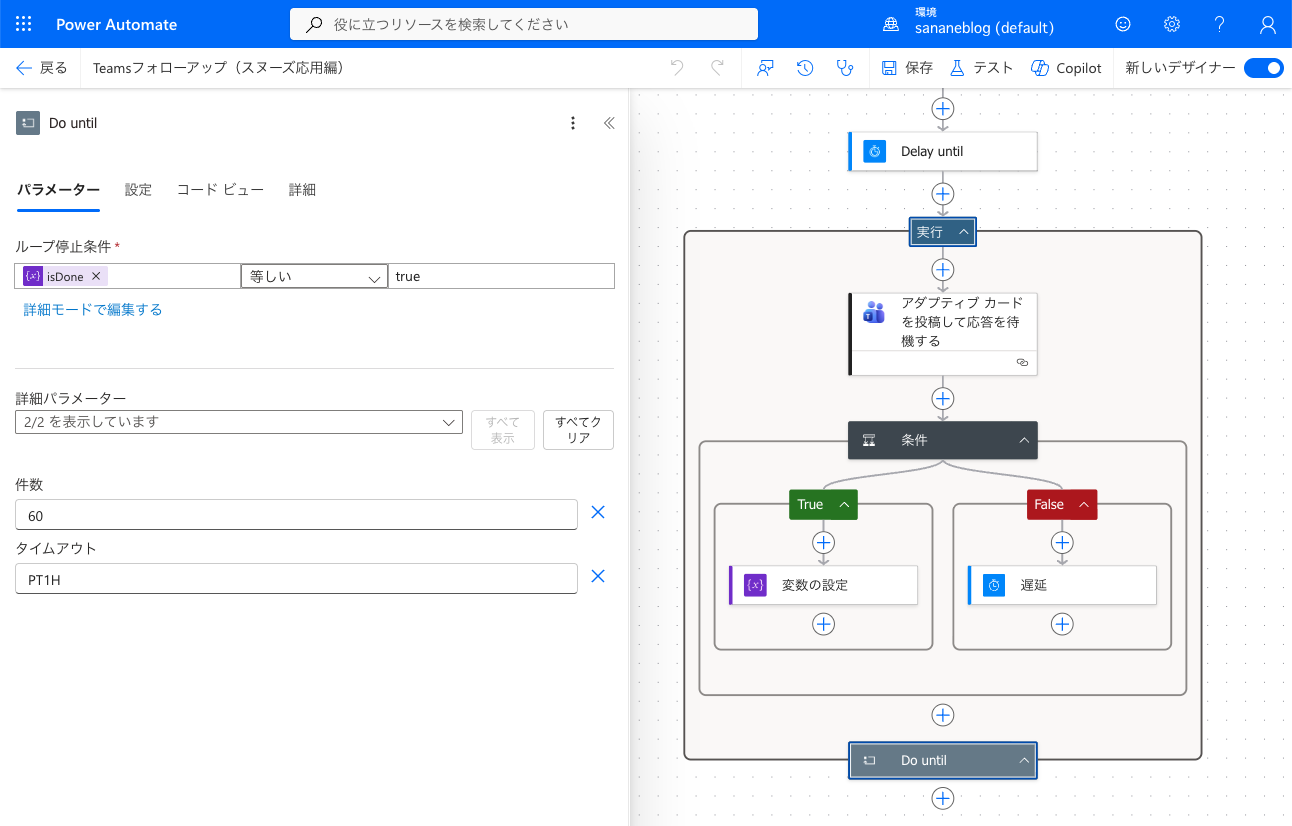Click the flow title Teamsフォローアップ

coord(218,68)
